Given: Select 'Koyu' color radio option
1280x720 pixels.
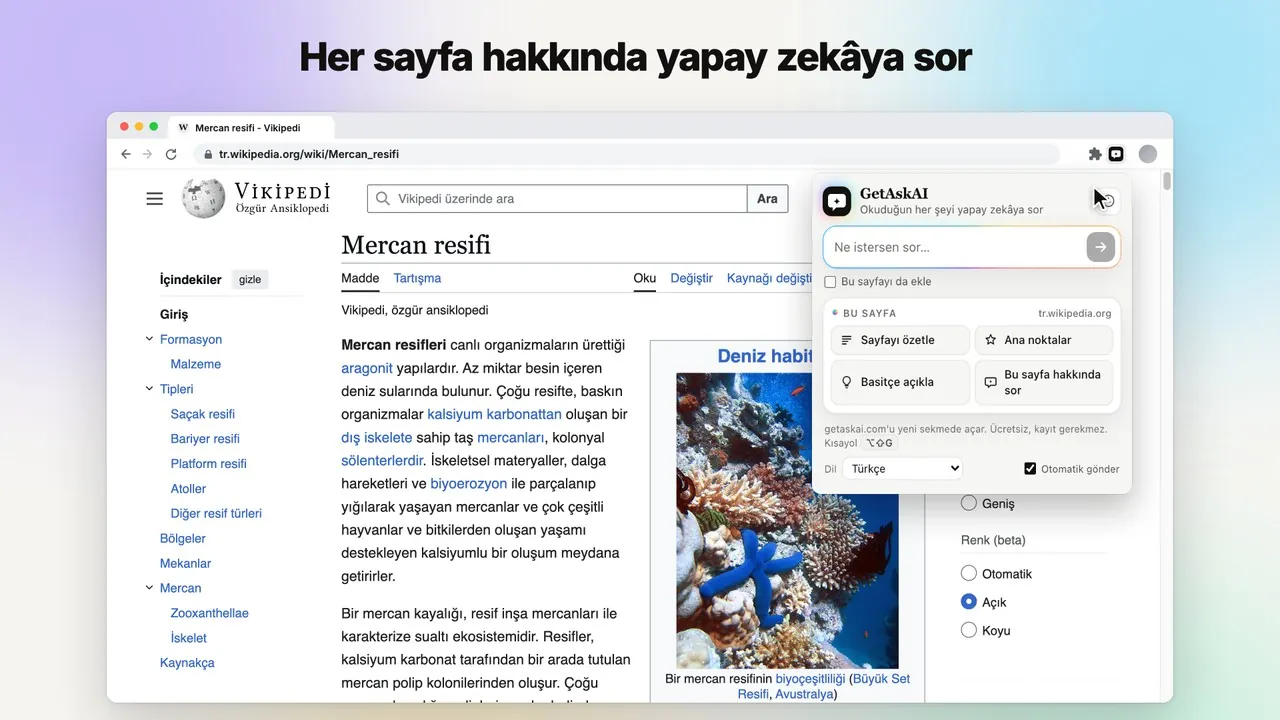Looking at the screenshot, I should pos(968,630).
